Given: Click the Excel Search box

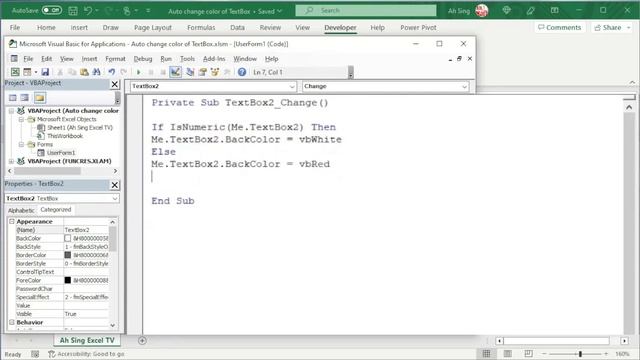Looking at the screenshot, I should (366, 11).
